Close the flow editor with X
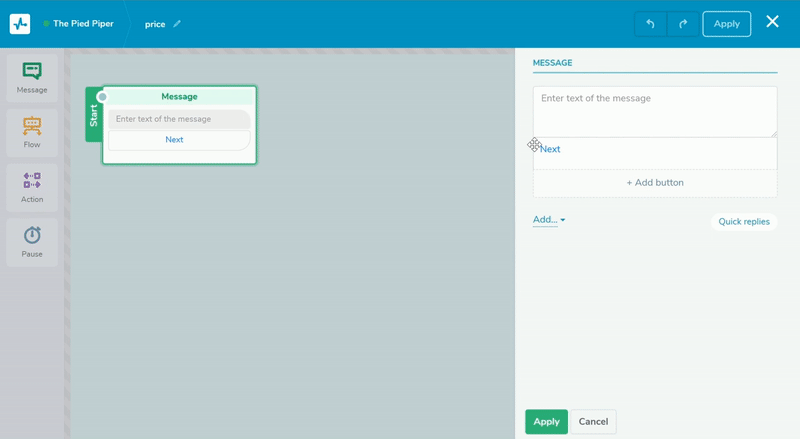The width and height of the screenshot is (800, 439). click(772, 21)
